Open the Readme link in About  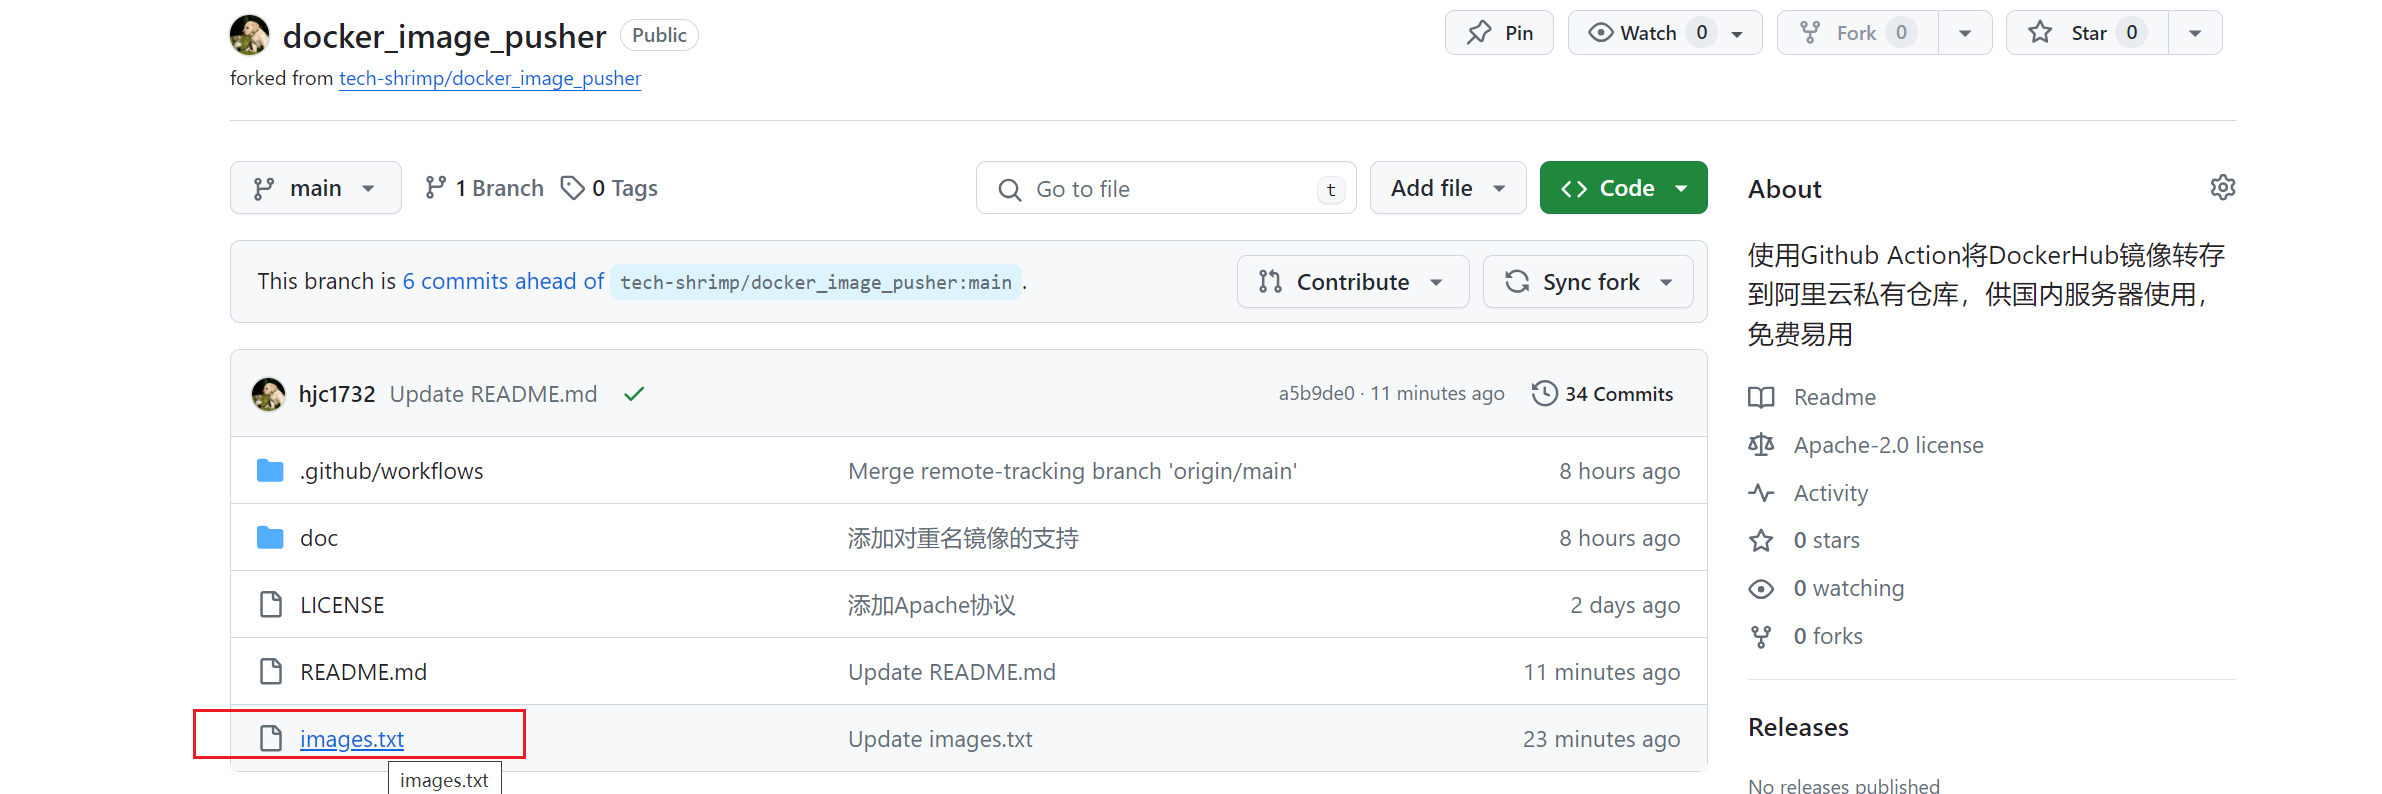(x=1834, y=397)
